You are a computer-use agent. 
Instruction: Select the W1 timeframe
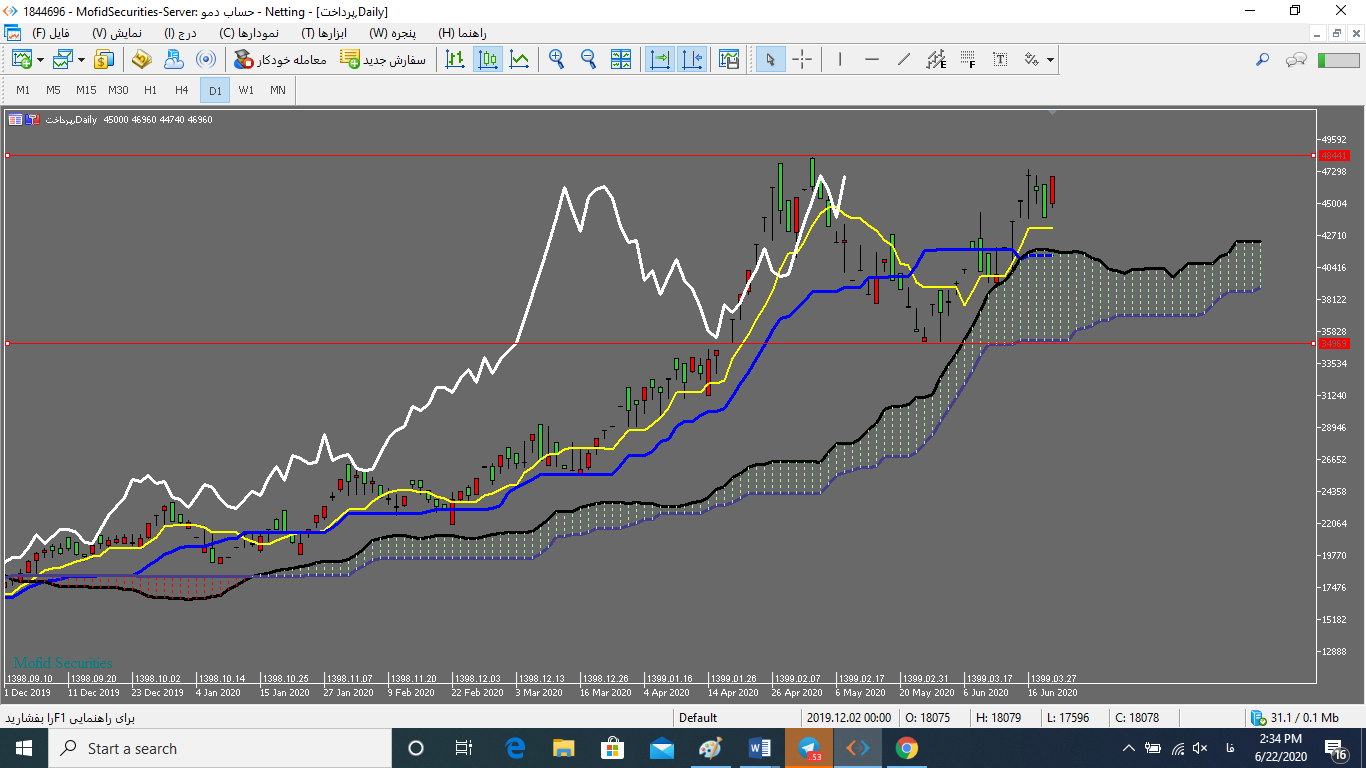(x=246, y=90)
